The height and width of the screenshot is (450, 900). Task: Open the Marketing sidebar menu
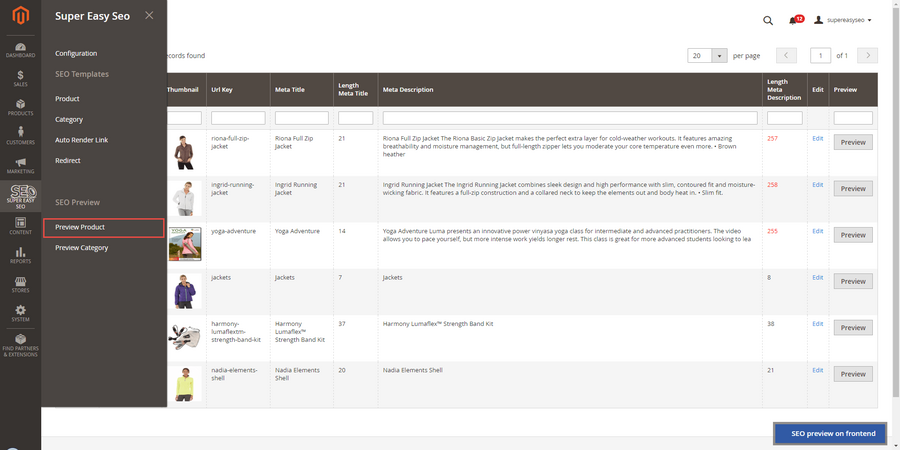point(21,166)
